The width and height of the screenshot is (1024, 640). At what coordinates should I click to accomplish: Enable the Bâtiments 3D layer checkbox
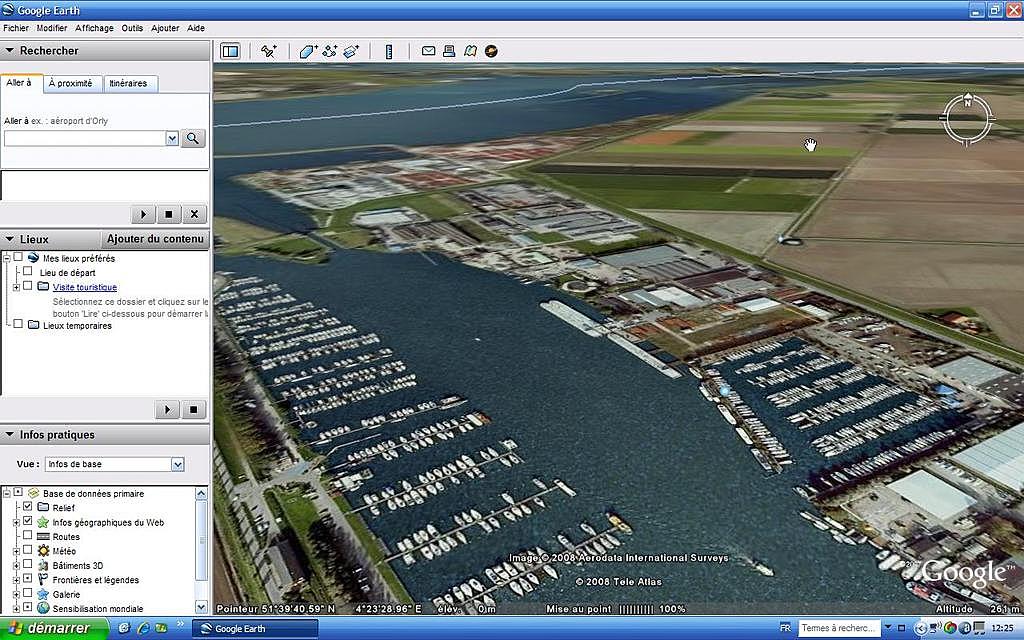pos(27,564)
